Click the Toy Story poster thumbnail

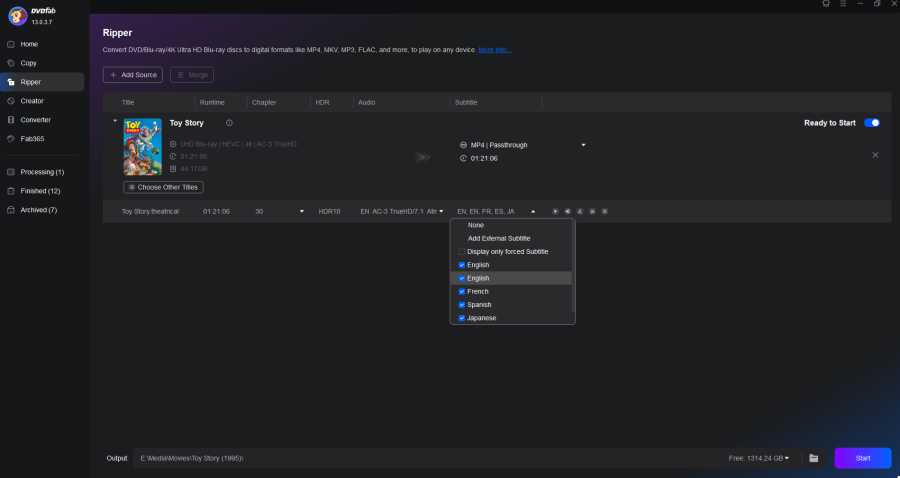point(142,147)
